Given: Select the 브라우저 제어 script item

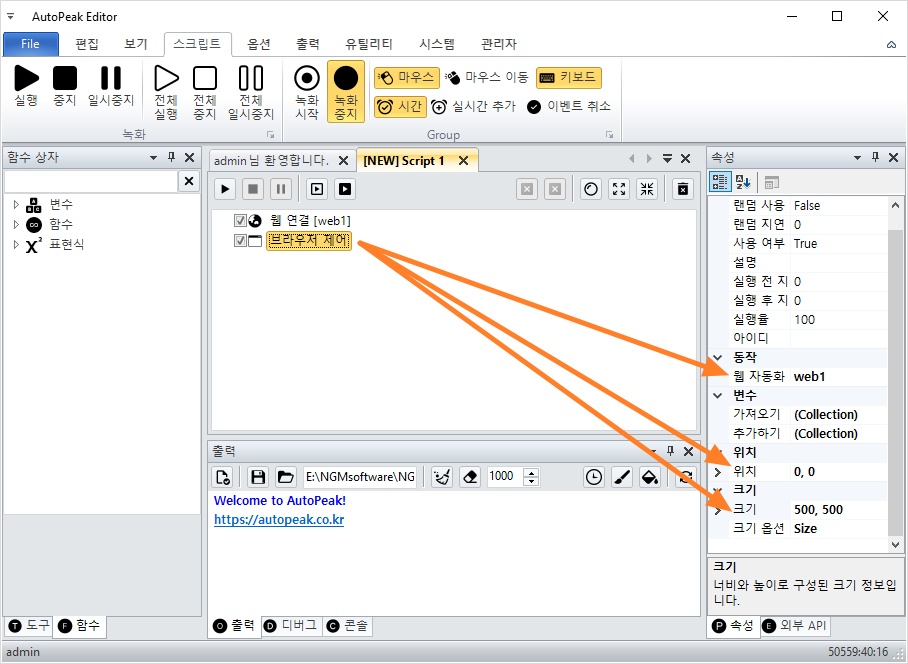Looking at the screenshot, I should coord(309,240).
